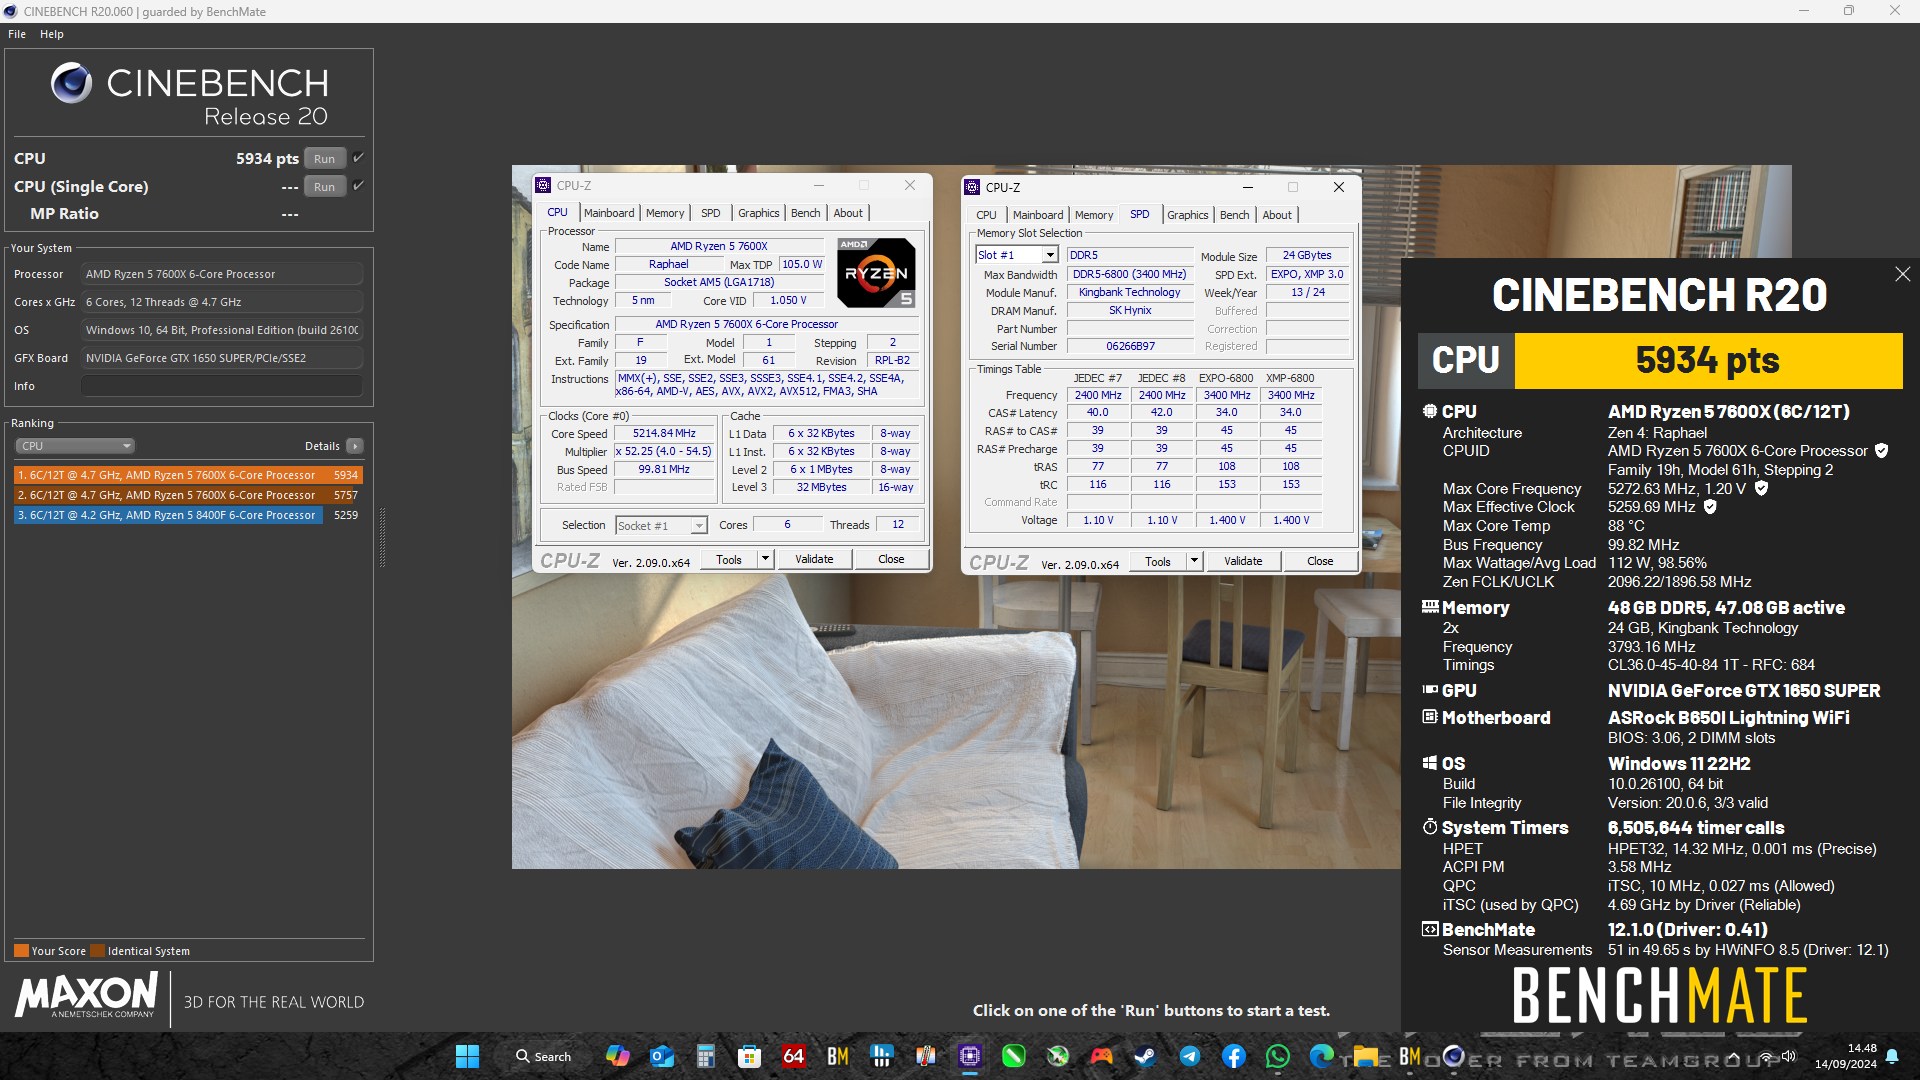1920x1080 pixels.
Task: Run the CPU (Single Core) benchmark
Action: [324, 186]
